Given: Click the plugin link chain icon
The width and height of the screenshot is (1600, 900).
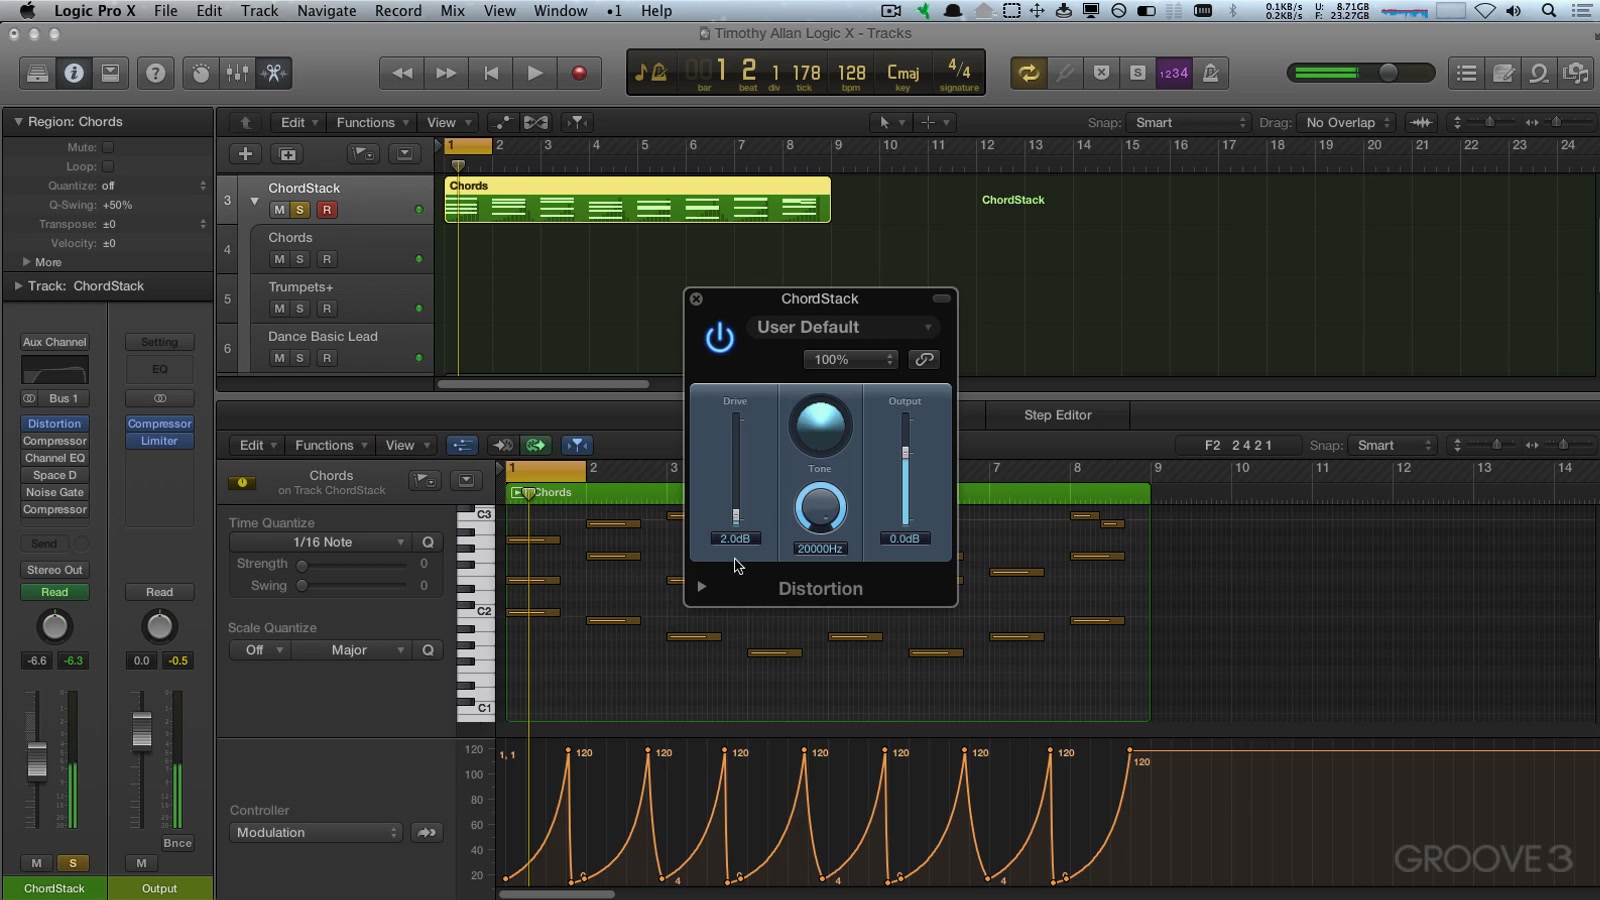Looking at the screenshot, I should [925, 359].
